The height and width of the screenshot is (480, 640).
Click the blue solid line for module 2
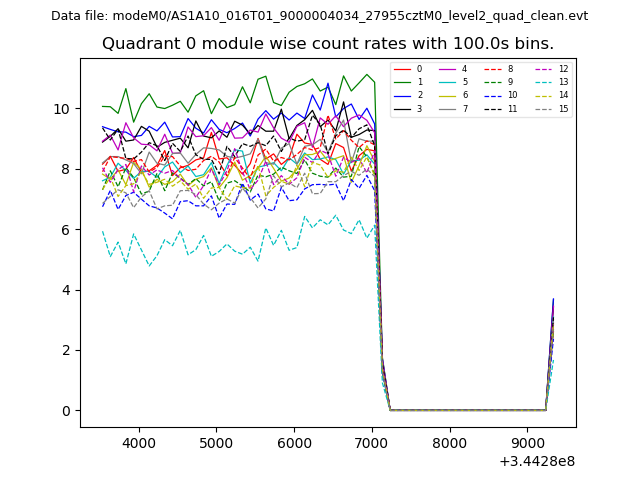402,95
